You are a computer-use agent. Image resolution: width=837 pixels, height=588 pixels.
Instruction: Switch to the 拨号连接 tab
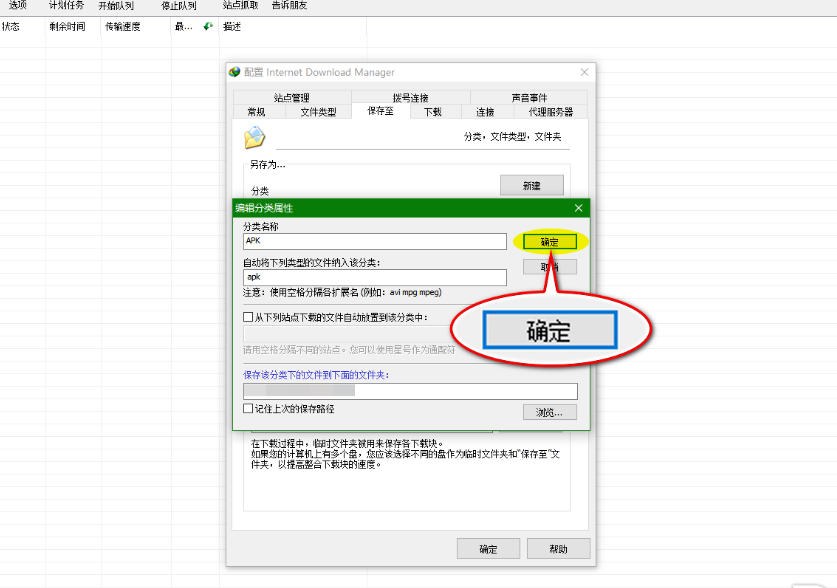(410, 97)
